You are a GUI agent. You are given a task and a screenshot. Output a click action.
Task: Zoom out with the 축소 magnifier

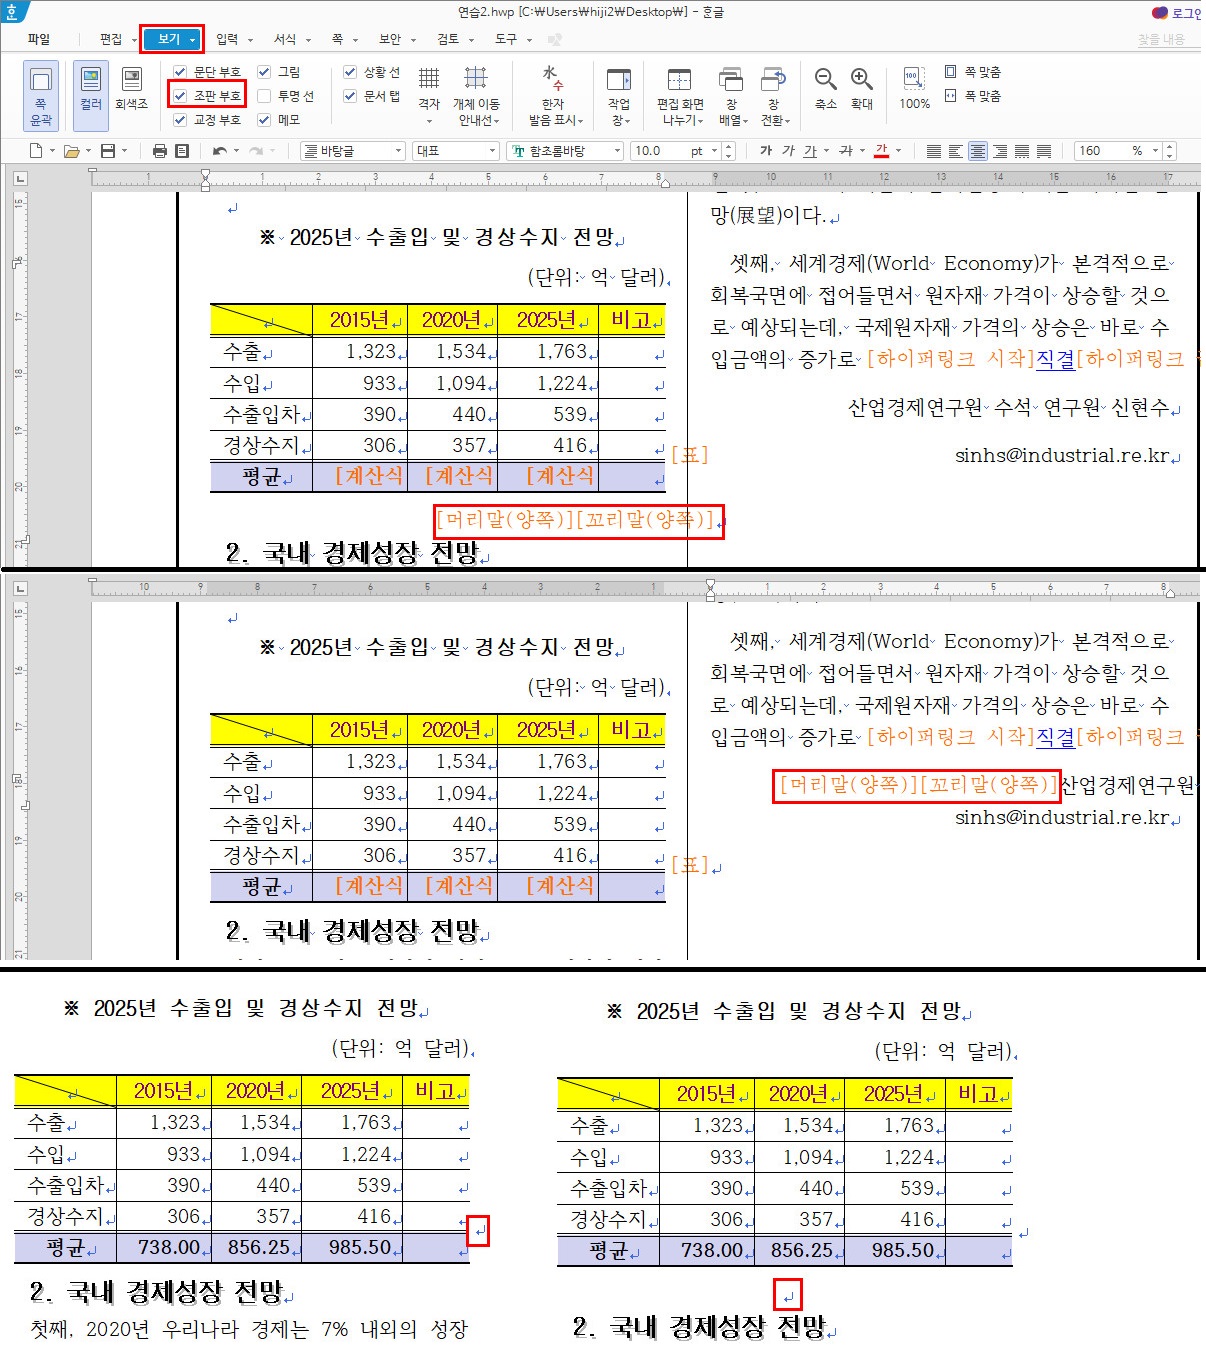coord(825,88)
